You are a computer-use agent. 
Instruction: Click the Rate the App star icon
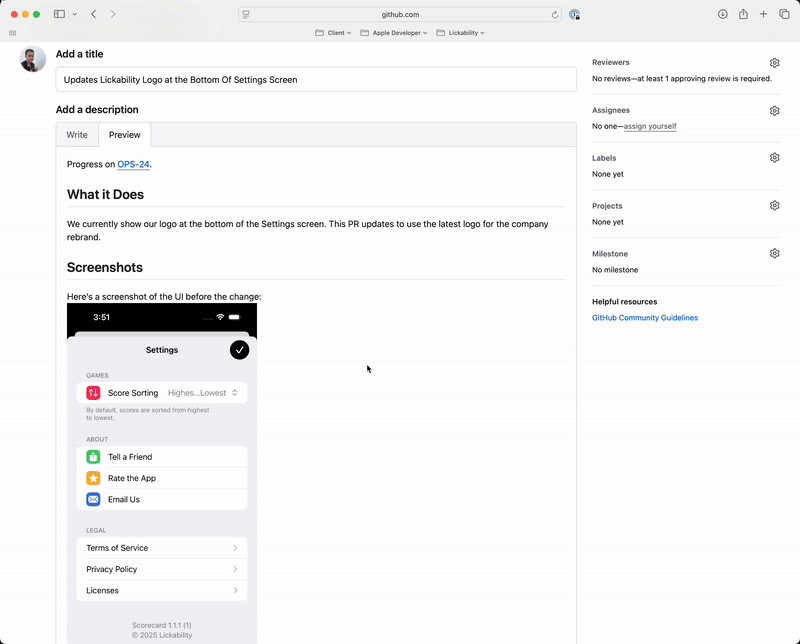click(93, 478)
